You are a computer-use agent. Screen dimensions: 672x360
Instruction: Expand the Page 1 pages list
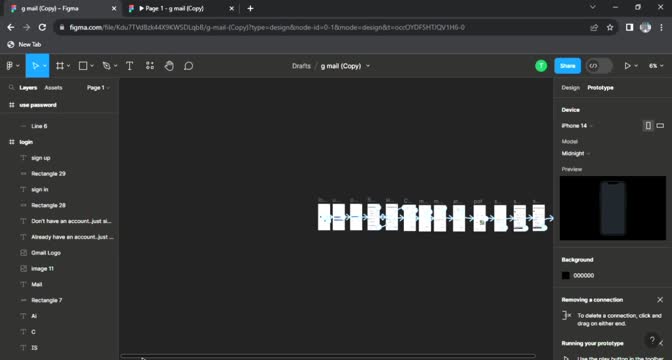click(98, 87)
